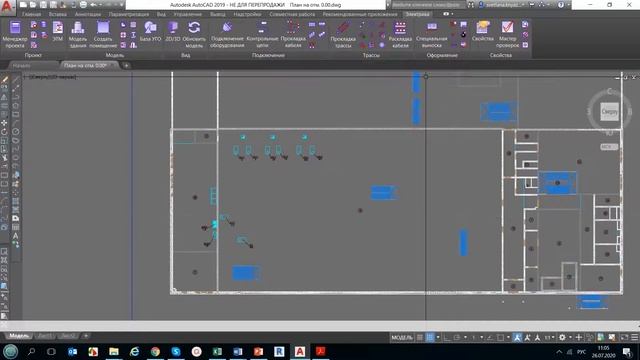This screenshot has height=360, width=640.
Task: Open Модель здания tool
Action: (x=78, y=35)
